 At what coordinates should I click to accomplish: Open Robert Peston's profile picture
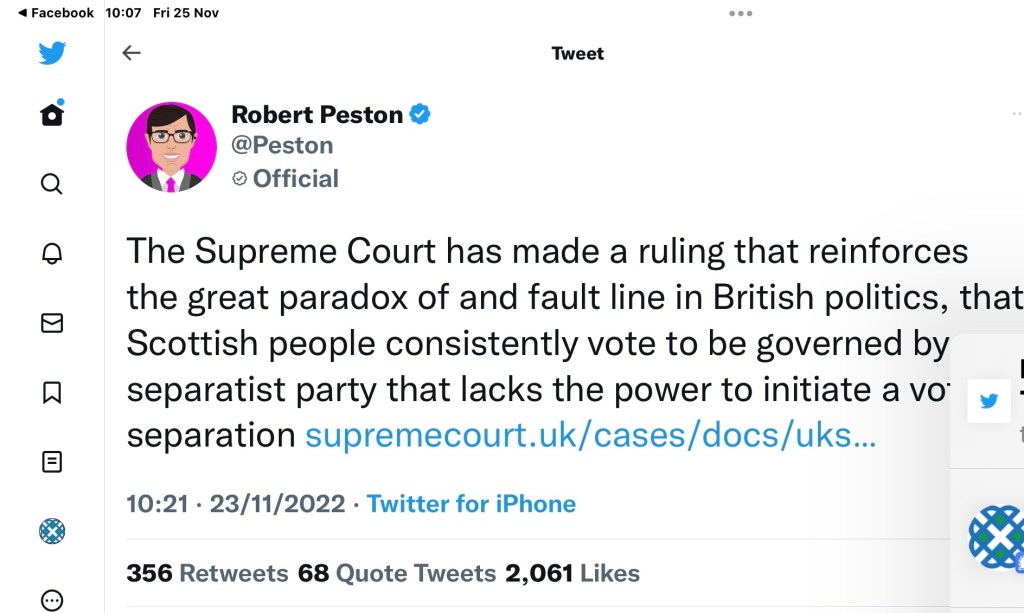(x=171, y=146)
